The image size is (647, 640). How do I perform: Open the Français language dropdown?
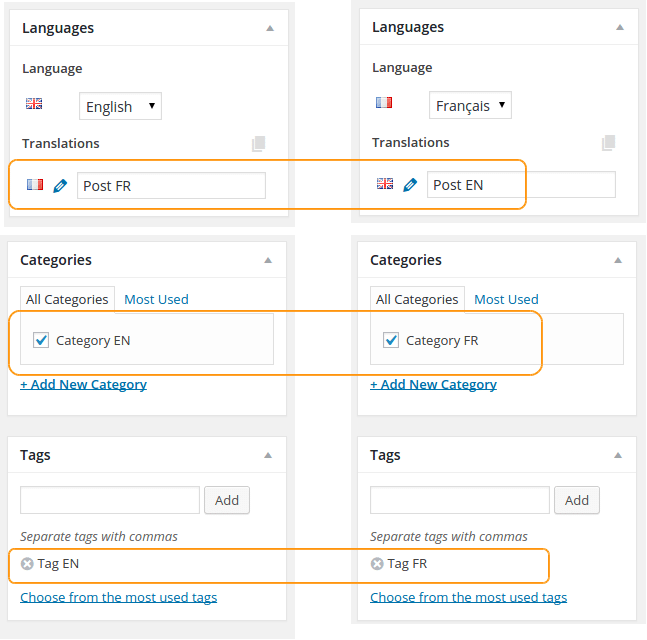[470, 105]
